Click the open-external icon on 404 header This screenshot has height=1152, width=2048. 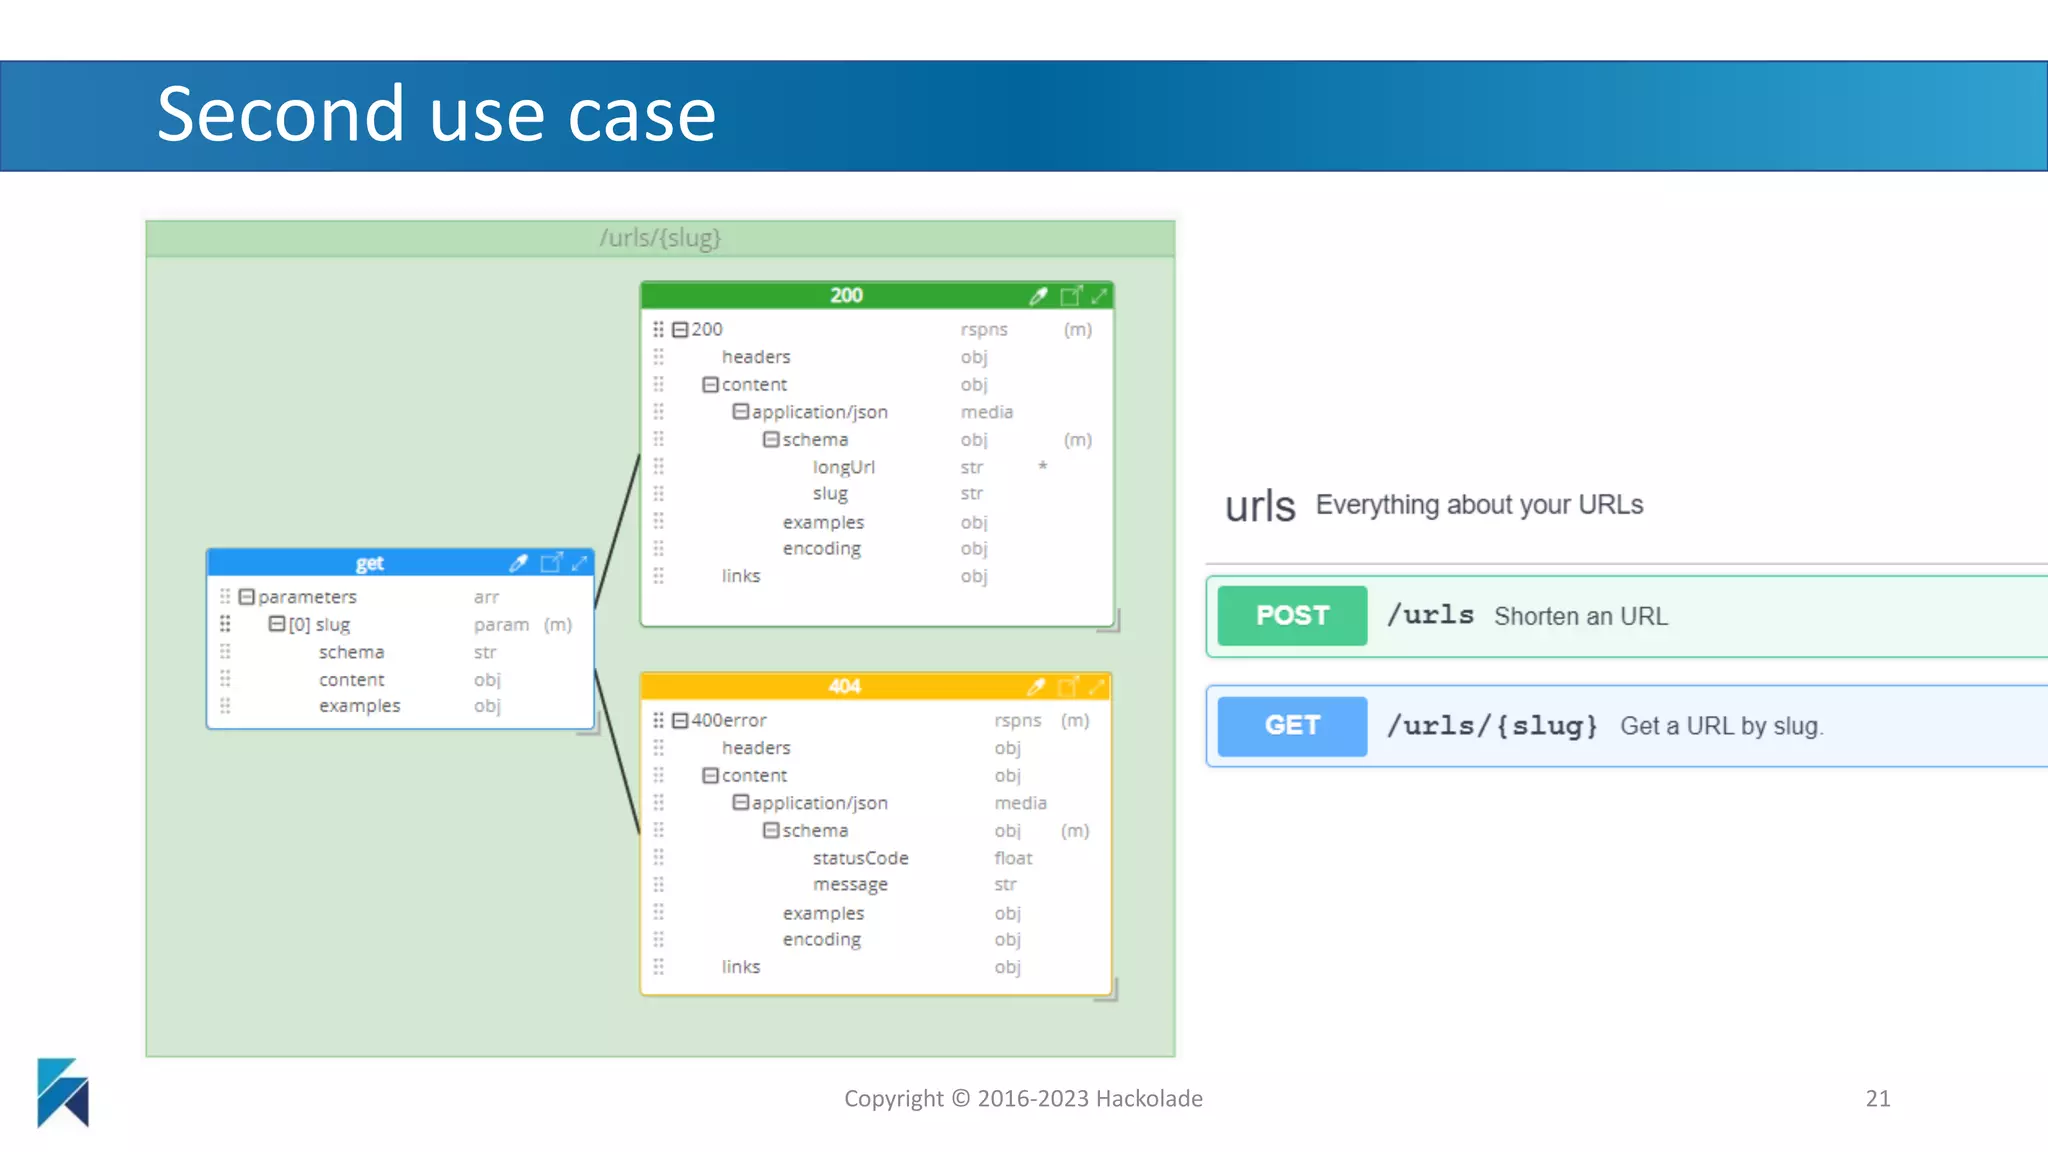[x=1067, y=687]
